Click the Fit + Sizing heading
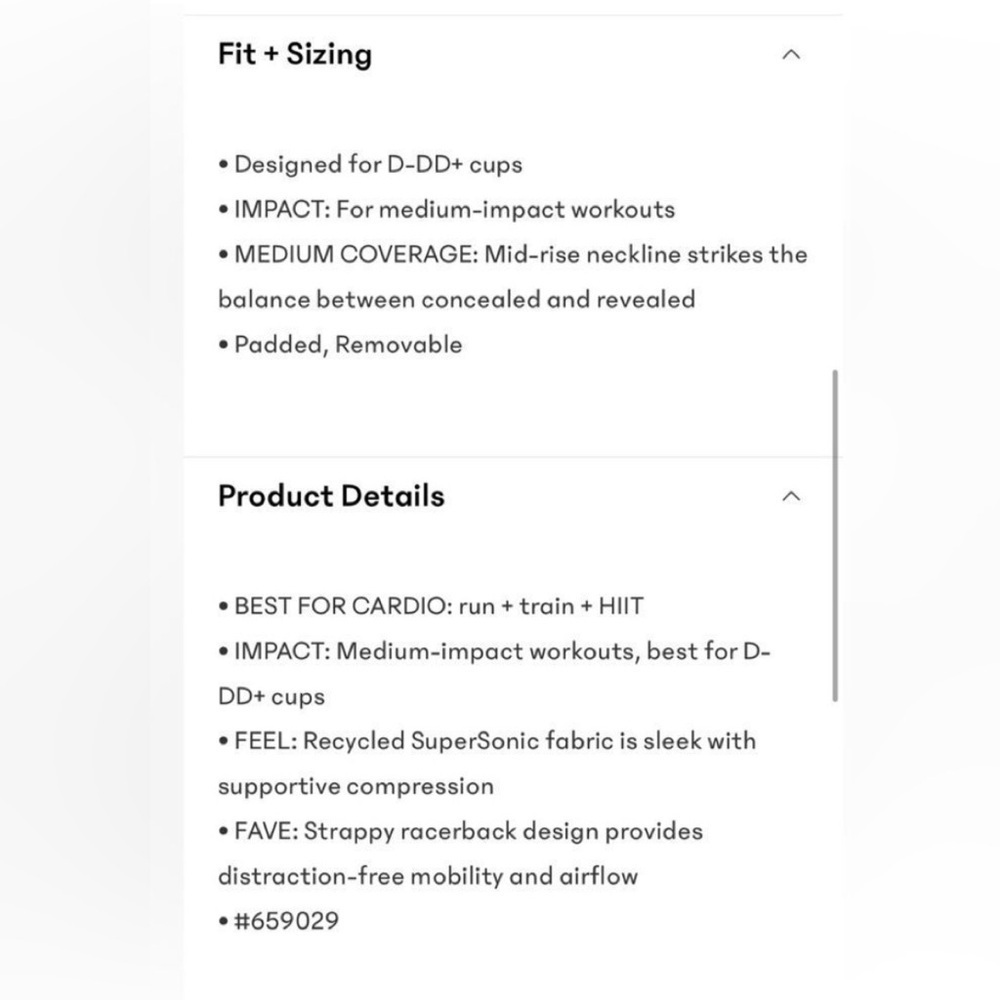Viewport: 1000px width, 1000px height. point(295,54)
